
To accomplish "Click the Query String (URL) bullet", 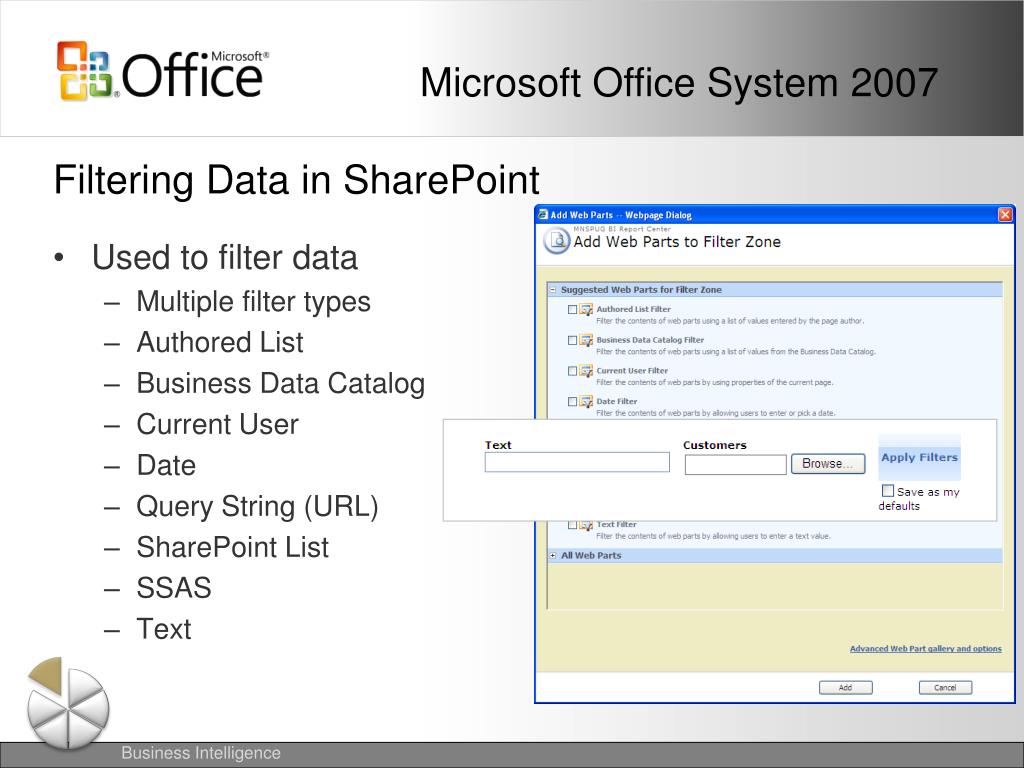I will 257,507.
